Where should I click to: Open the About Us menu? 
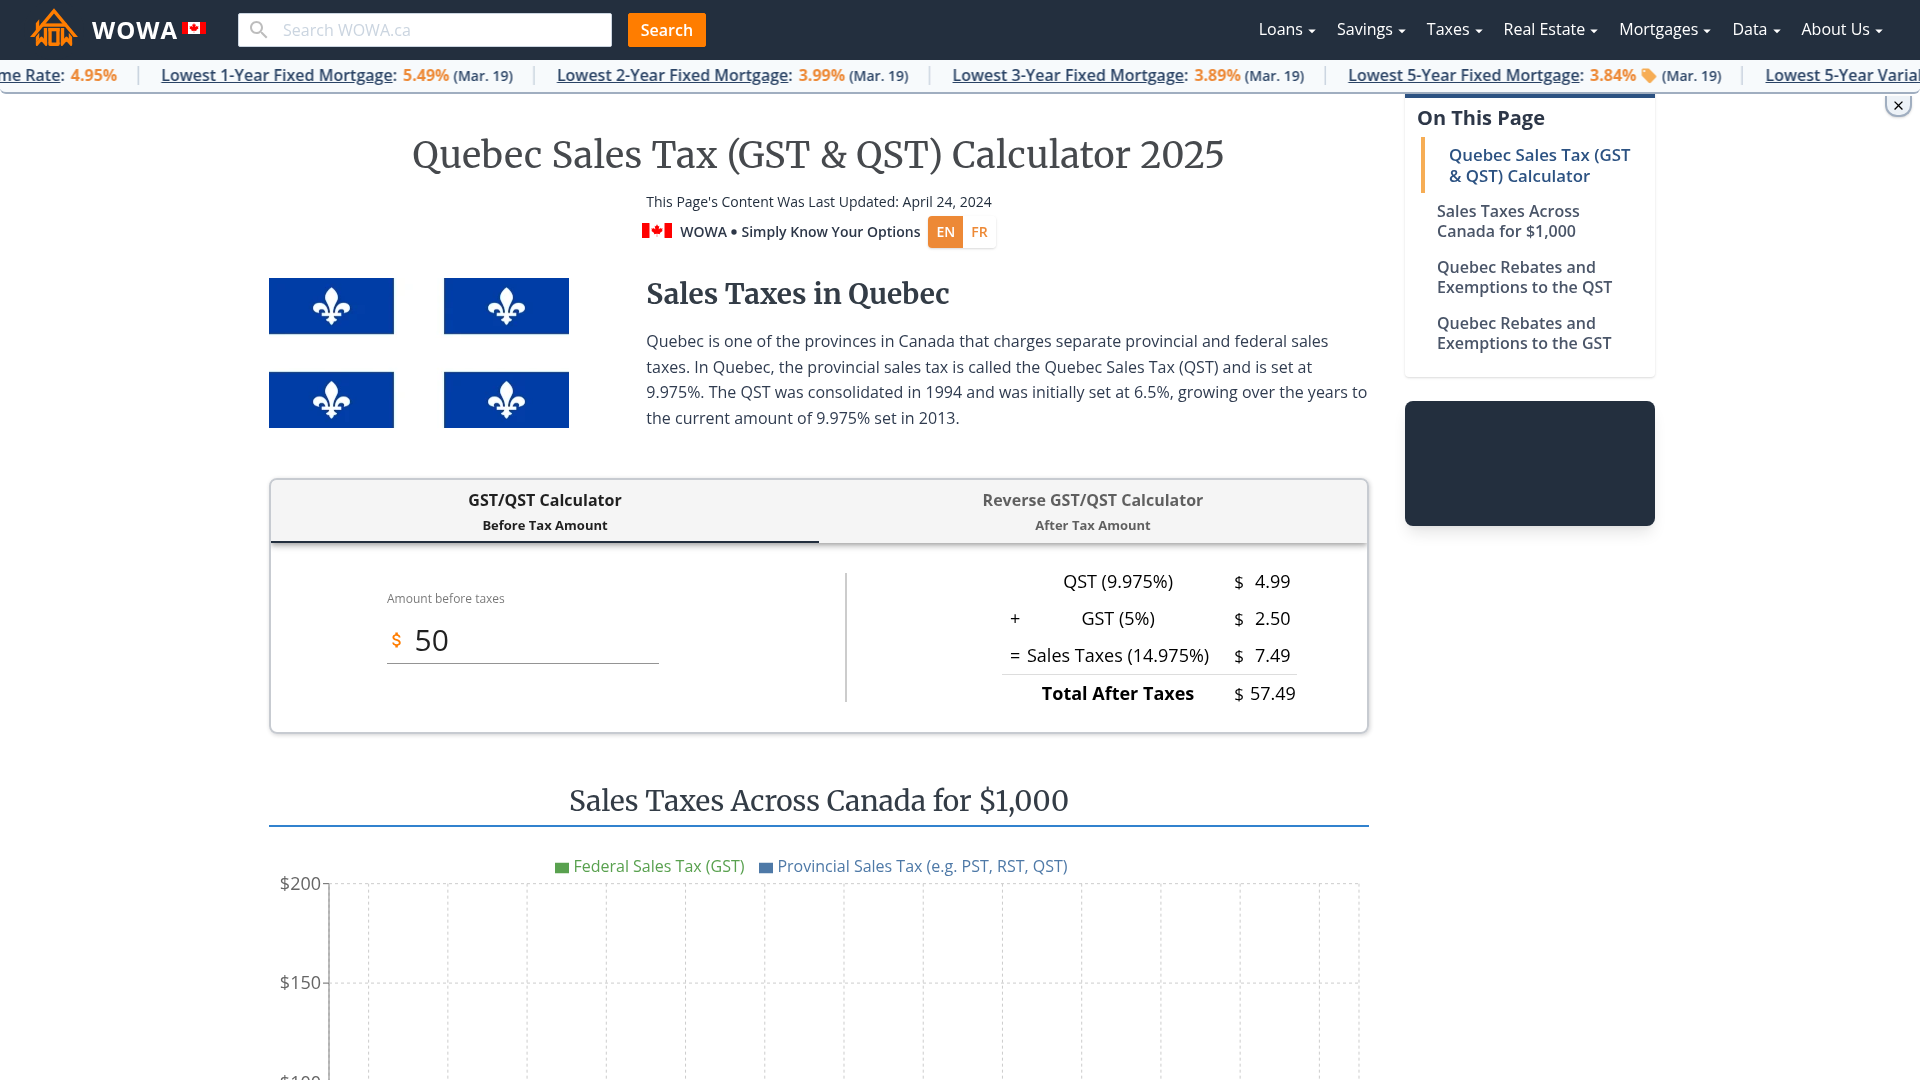(x=1840, y=29)
